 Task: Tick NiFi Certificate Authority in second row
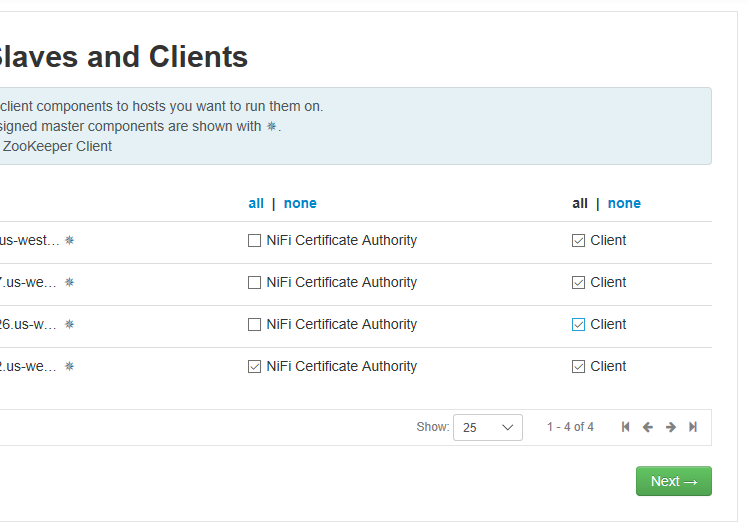(x=255, y=283)
